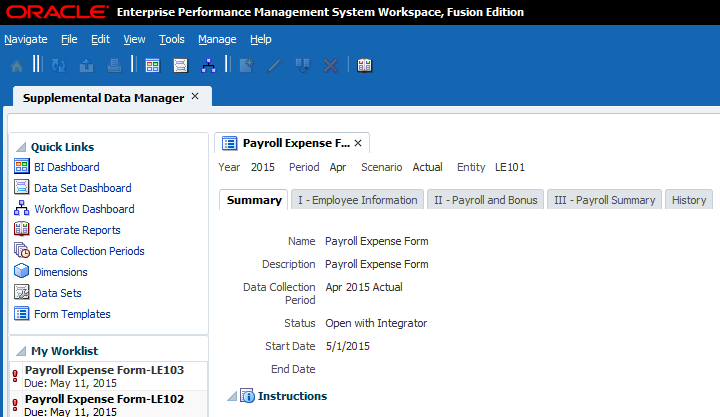This screenshot has height=417, width=720.
Task: Click the Entity value LE101
Action: click(510, 167)
